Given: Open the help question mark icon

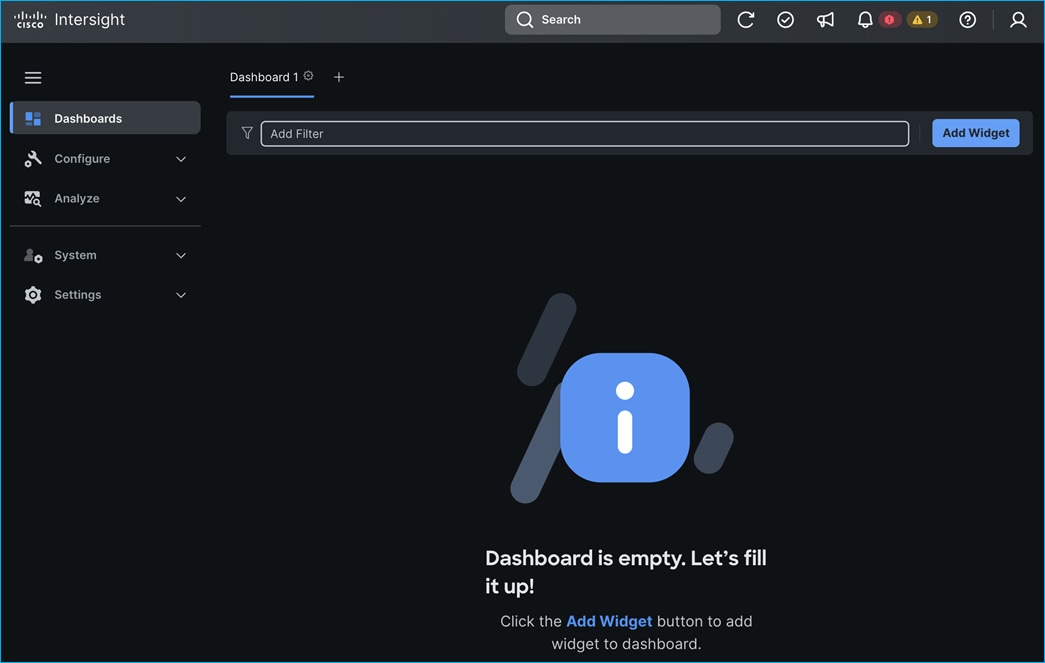Looking at the screenshot, I should pos(967,20).
